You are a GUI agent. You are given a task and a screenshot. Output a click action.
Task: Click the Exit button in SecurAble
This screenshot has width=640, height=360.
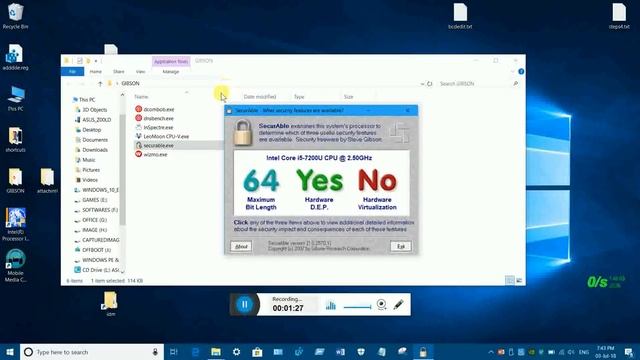pyautogui.click(x=401, y=247)
